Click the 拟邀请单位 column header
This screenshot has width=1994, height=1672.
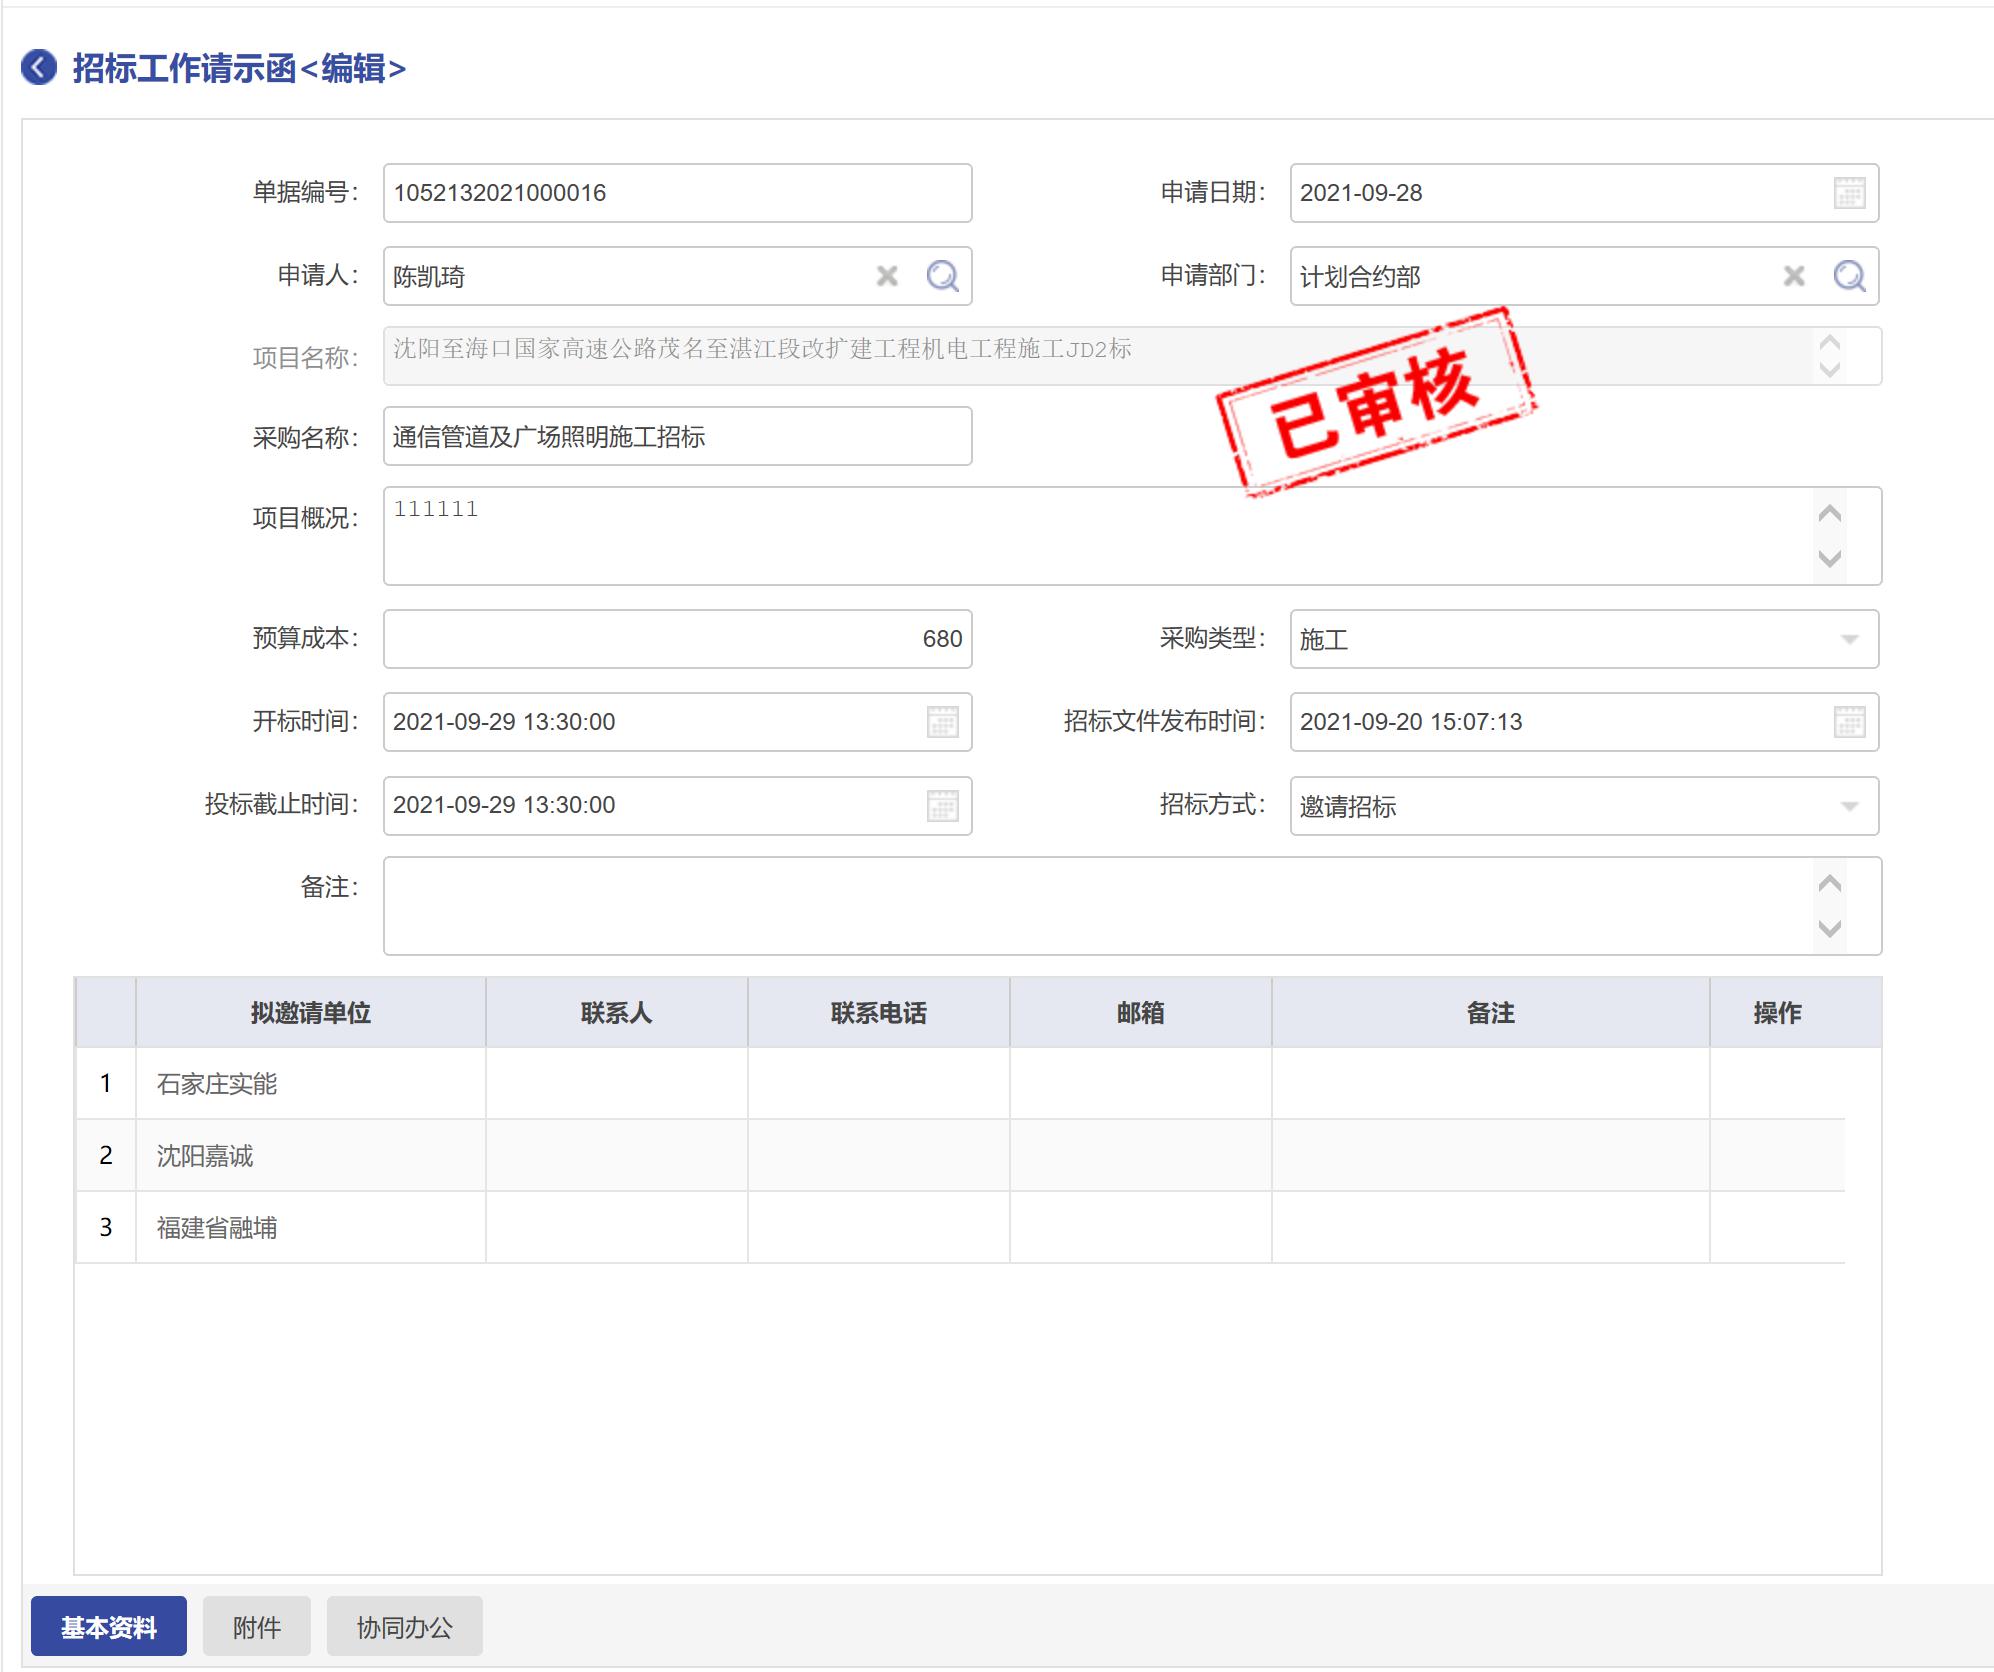click(x=310, y=1013)
